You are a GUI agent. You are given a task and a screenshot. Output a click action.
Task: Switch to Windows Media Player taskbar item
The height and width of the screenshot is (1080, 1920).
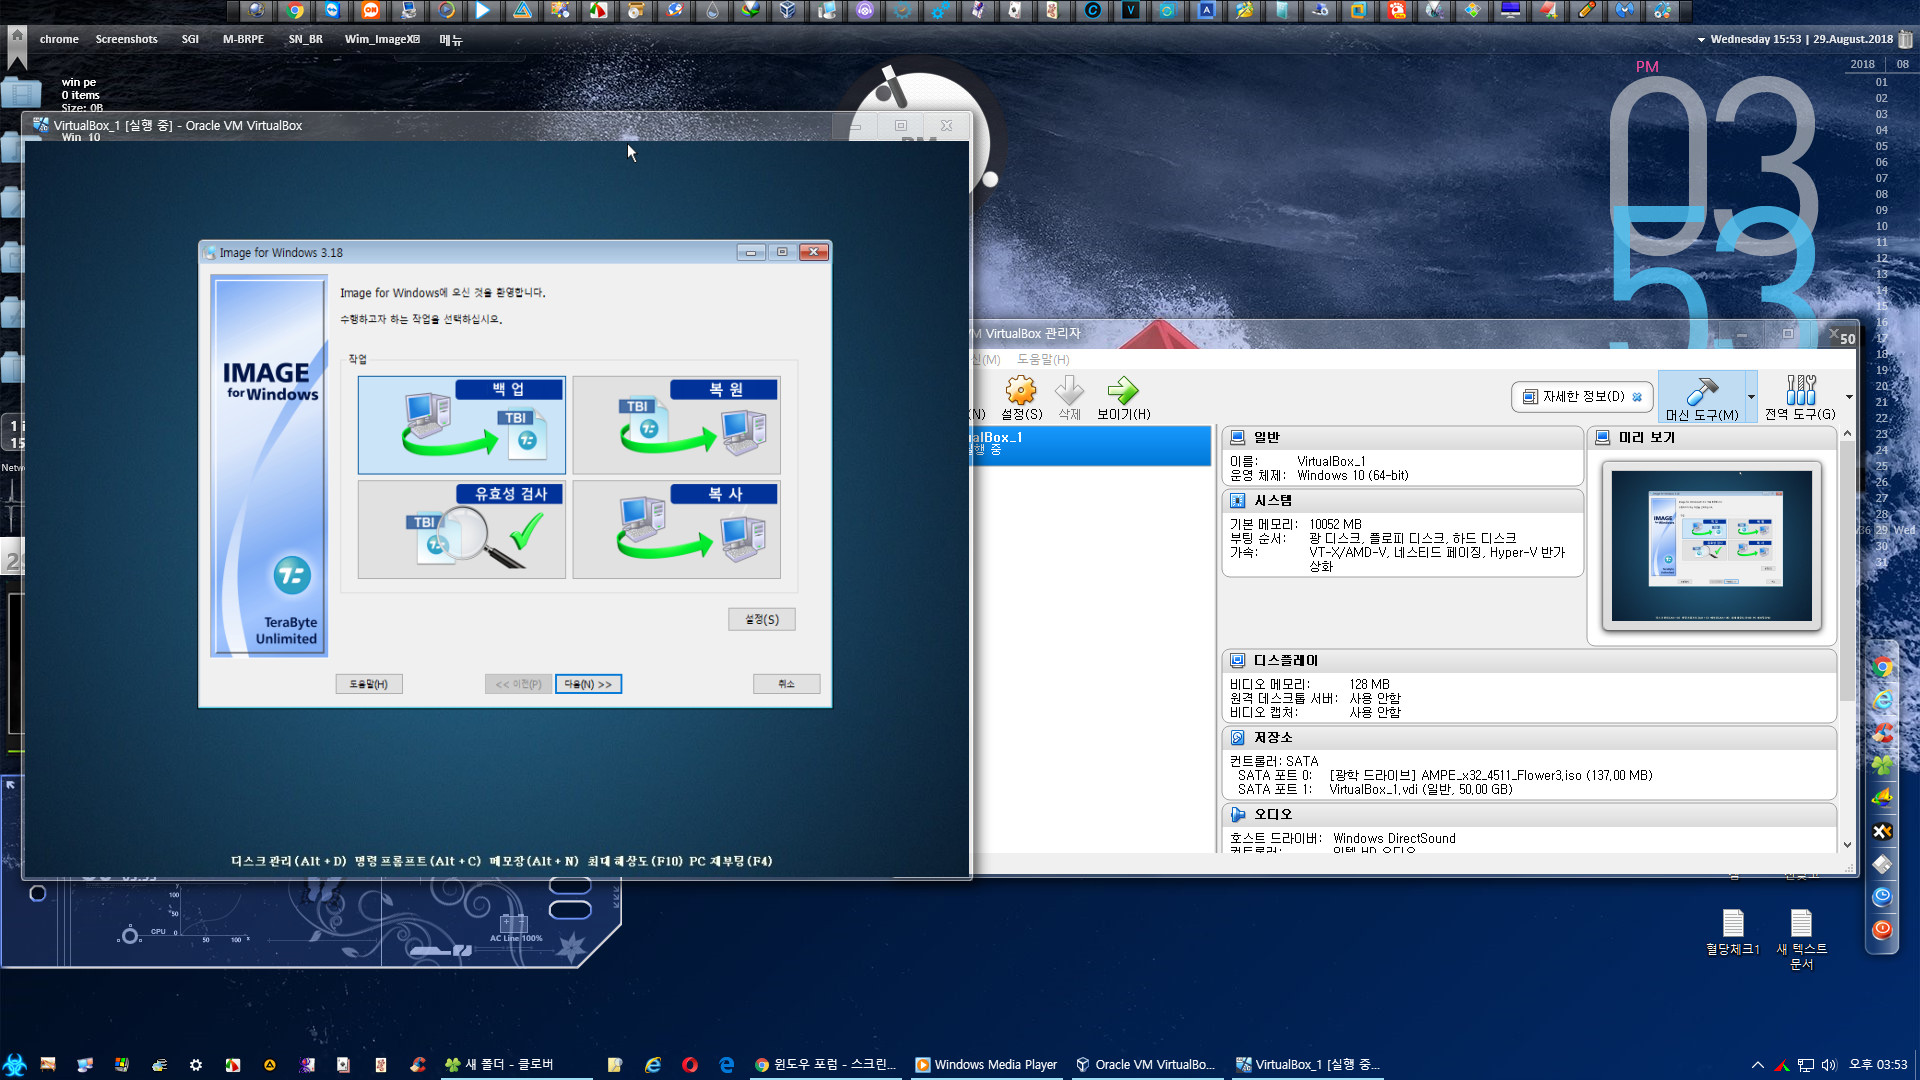click(987, 1065)
